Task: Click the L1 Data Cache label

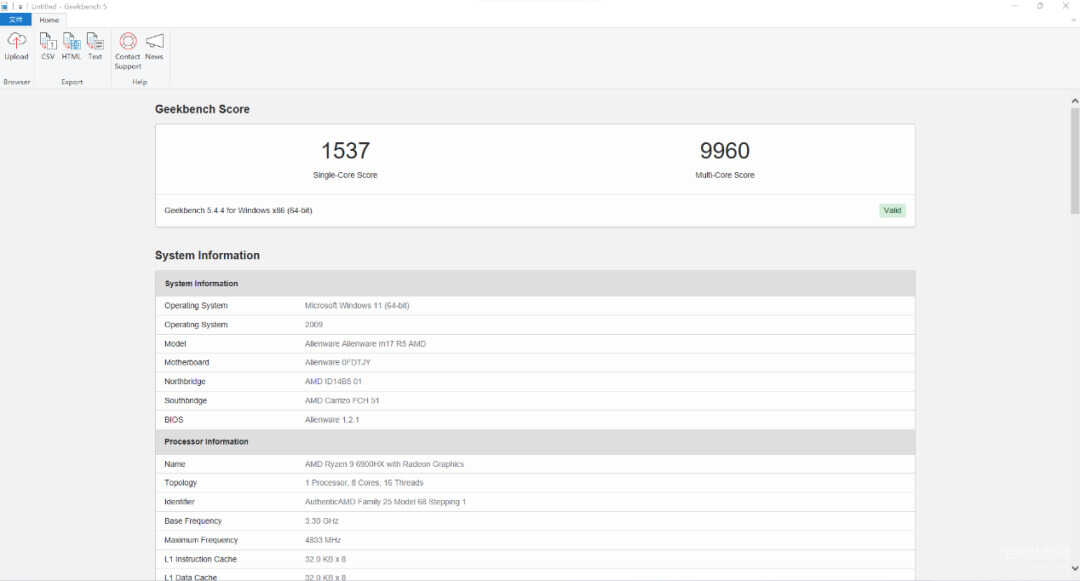Action: (x=191, y=578)
